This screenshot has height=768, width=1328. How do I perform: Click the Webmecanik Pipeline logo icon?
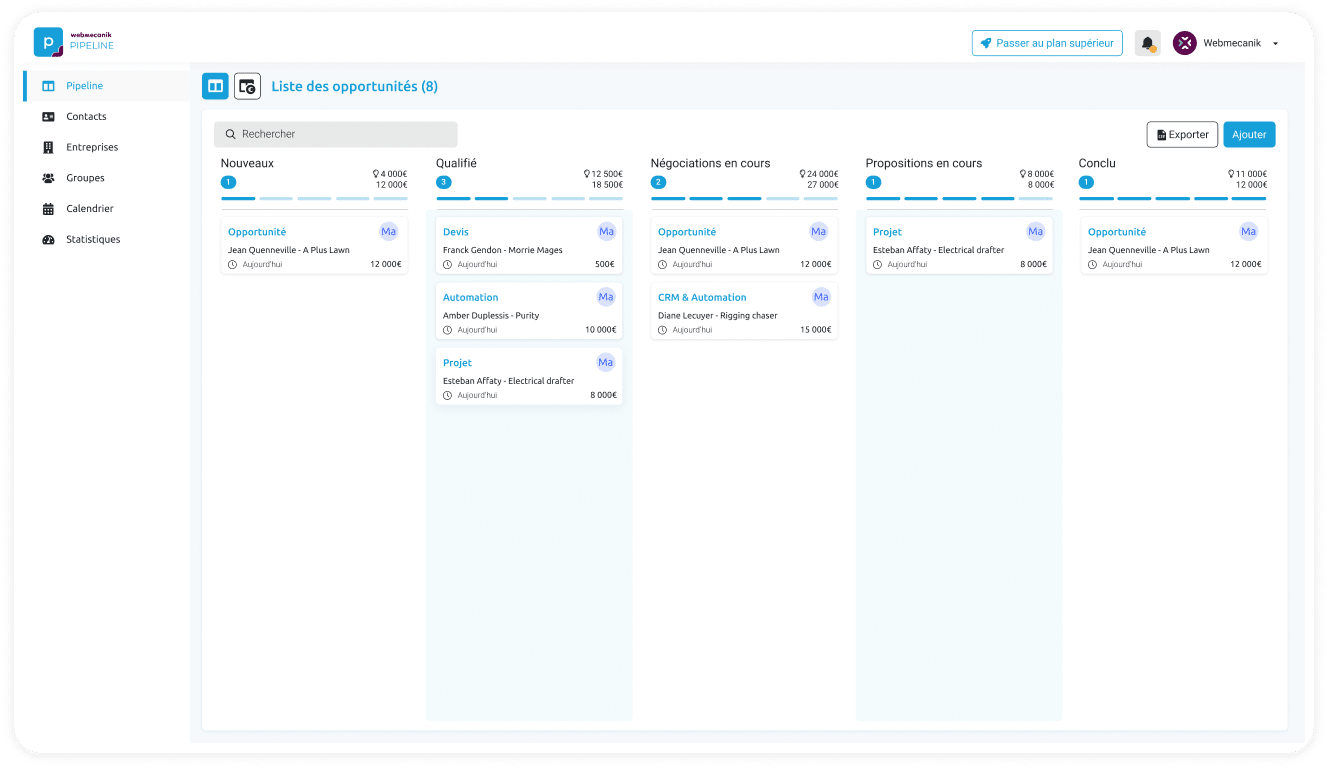(48, 42)
